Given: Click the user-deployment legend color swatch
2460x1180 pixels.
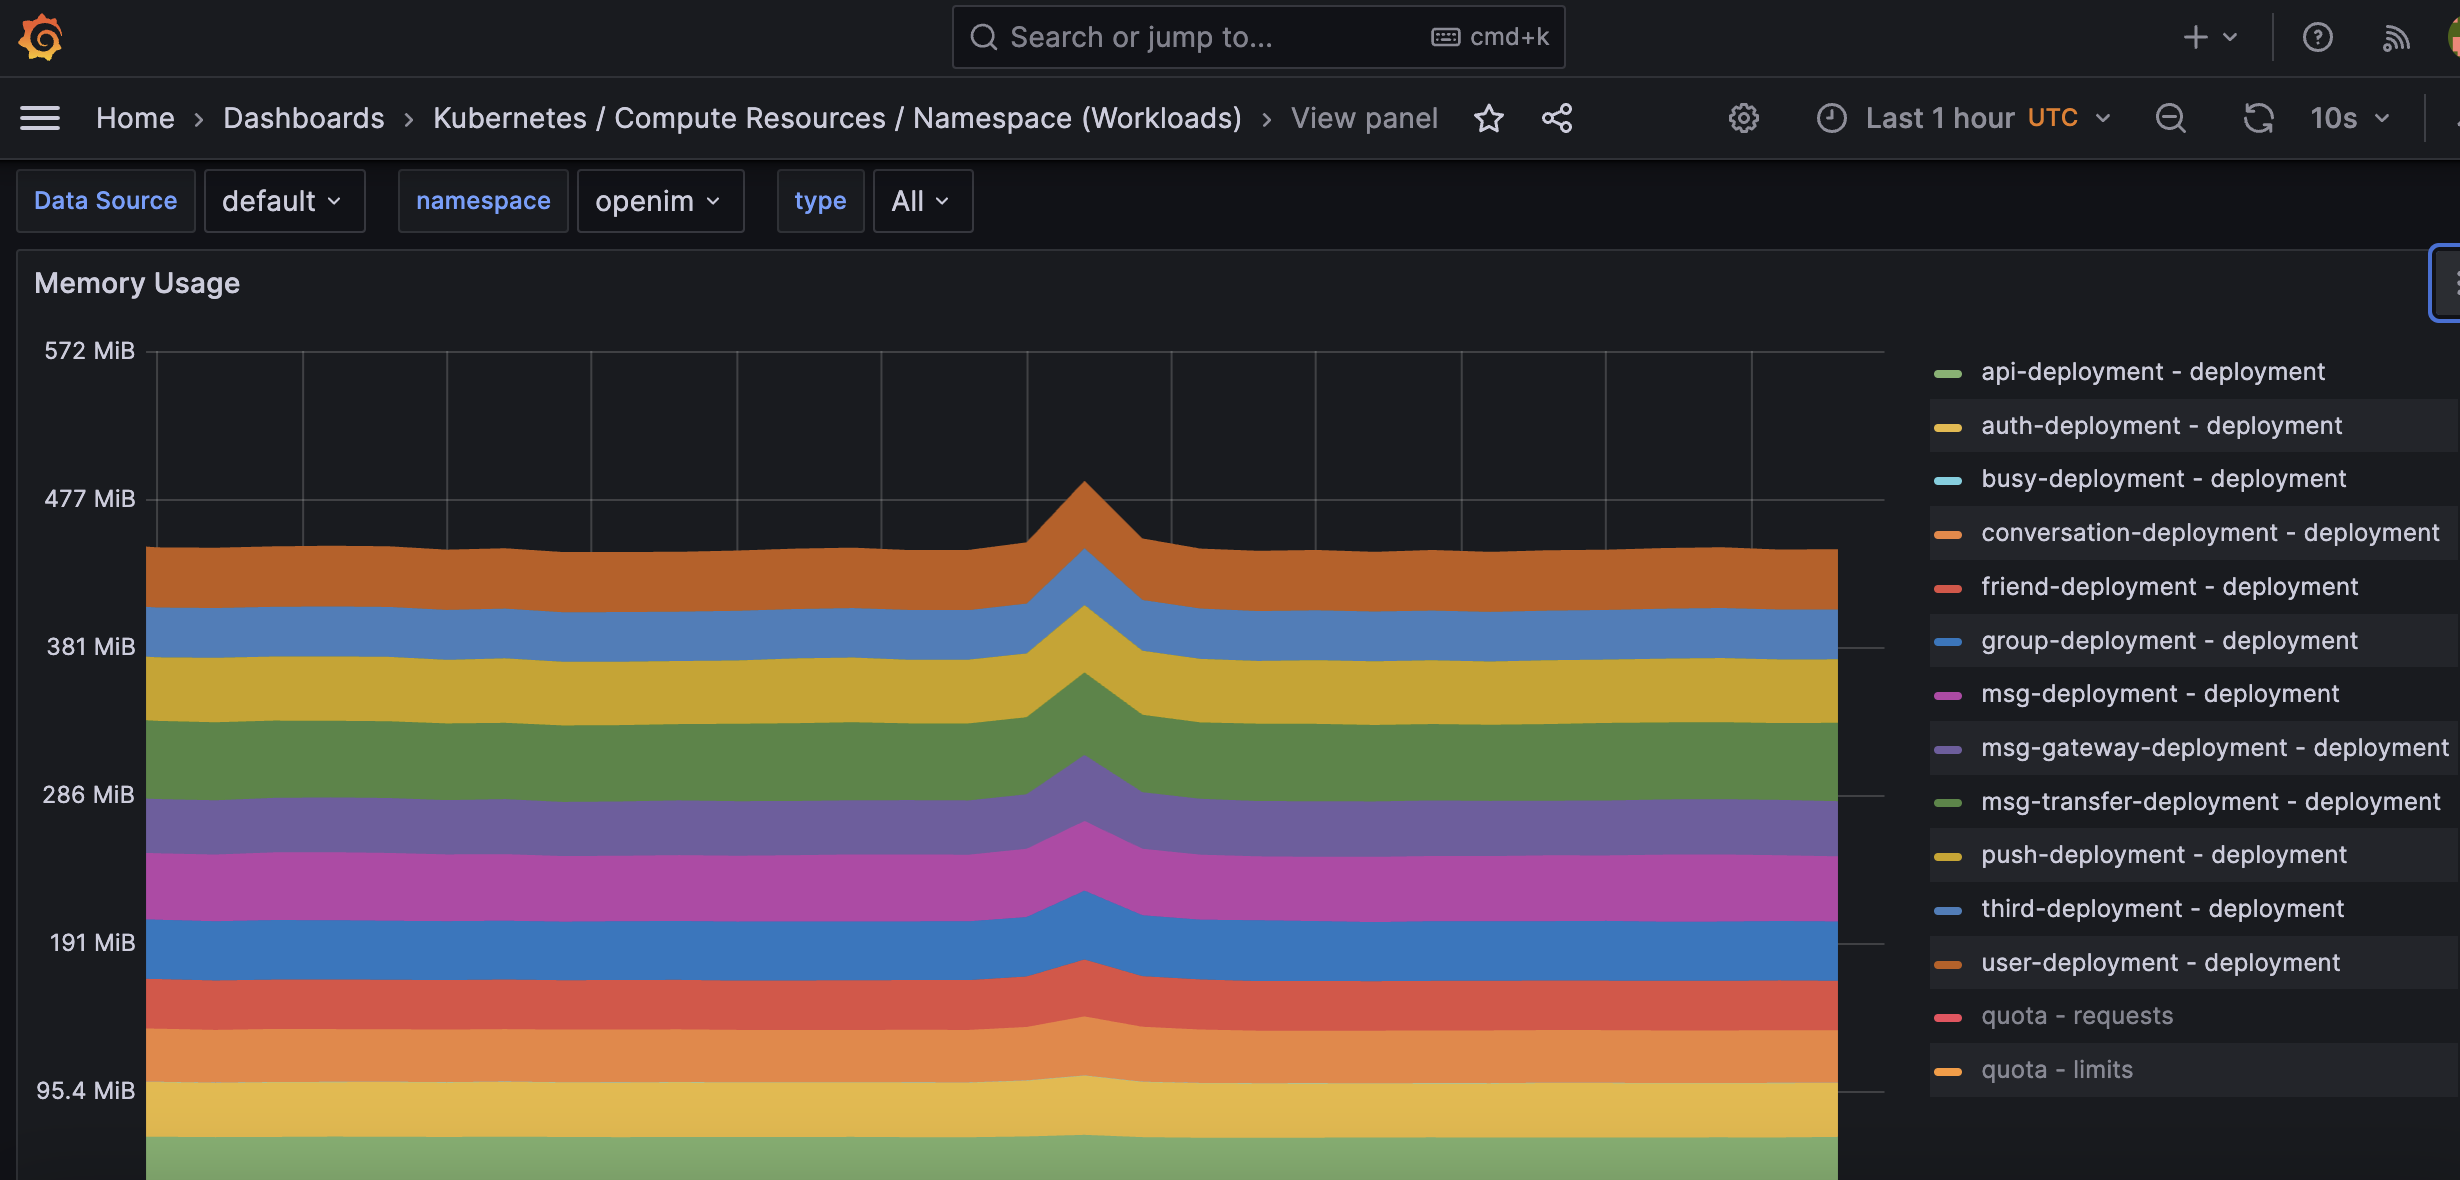Looking at the screenshot, I should [1948, 964].
